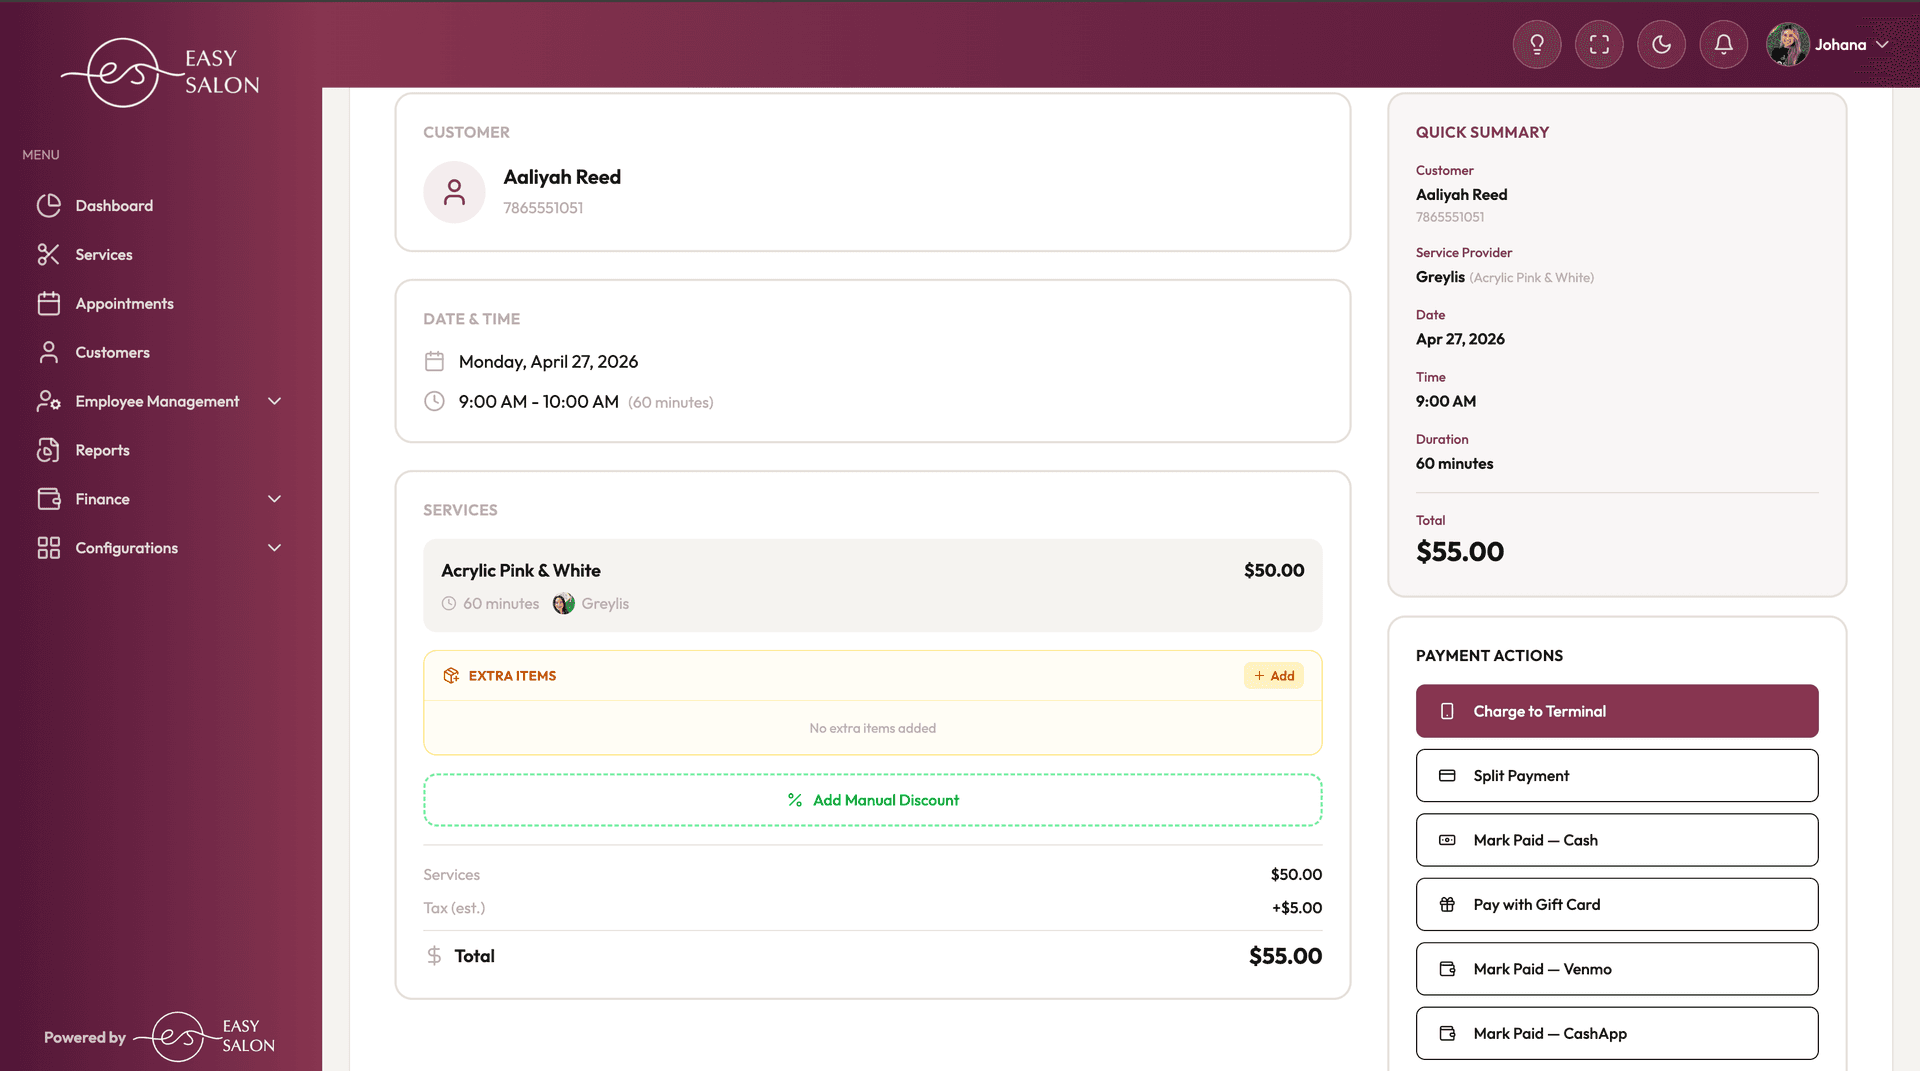This screenshot has height=1071, width=1920.
Task: Click Greylis avatar thumbnail in Services
Action: click(563, 603)
